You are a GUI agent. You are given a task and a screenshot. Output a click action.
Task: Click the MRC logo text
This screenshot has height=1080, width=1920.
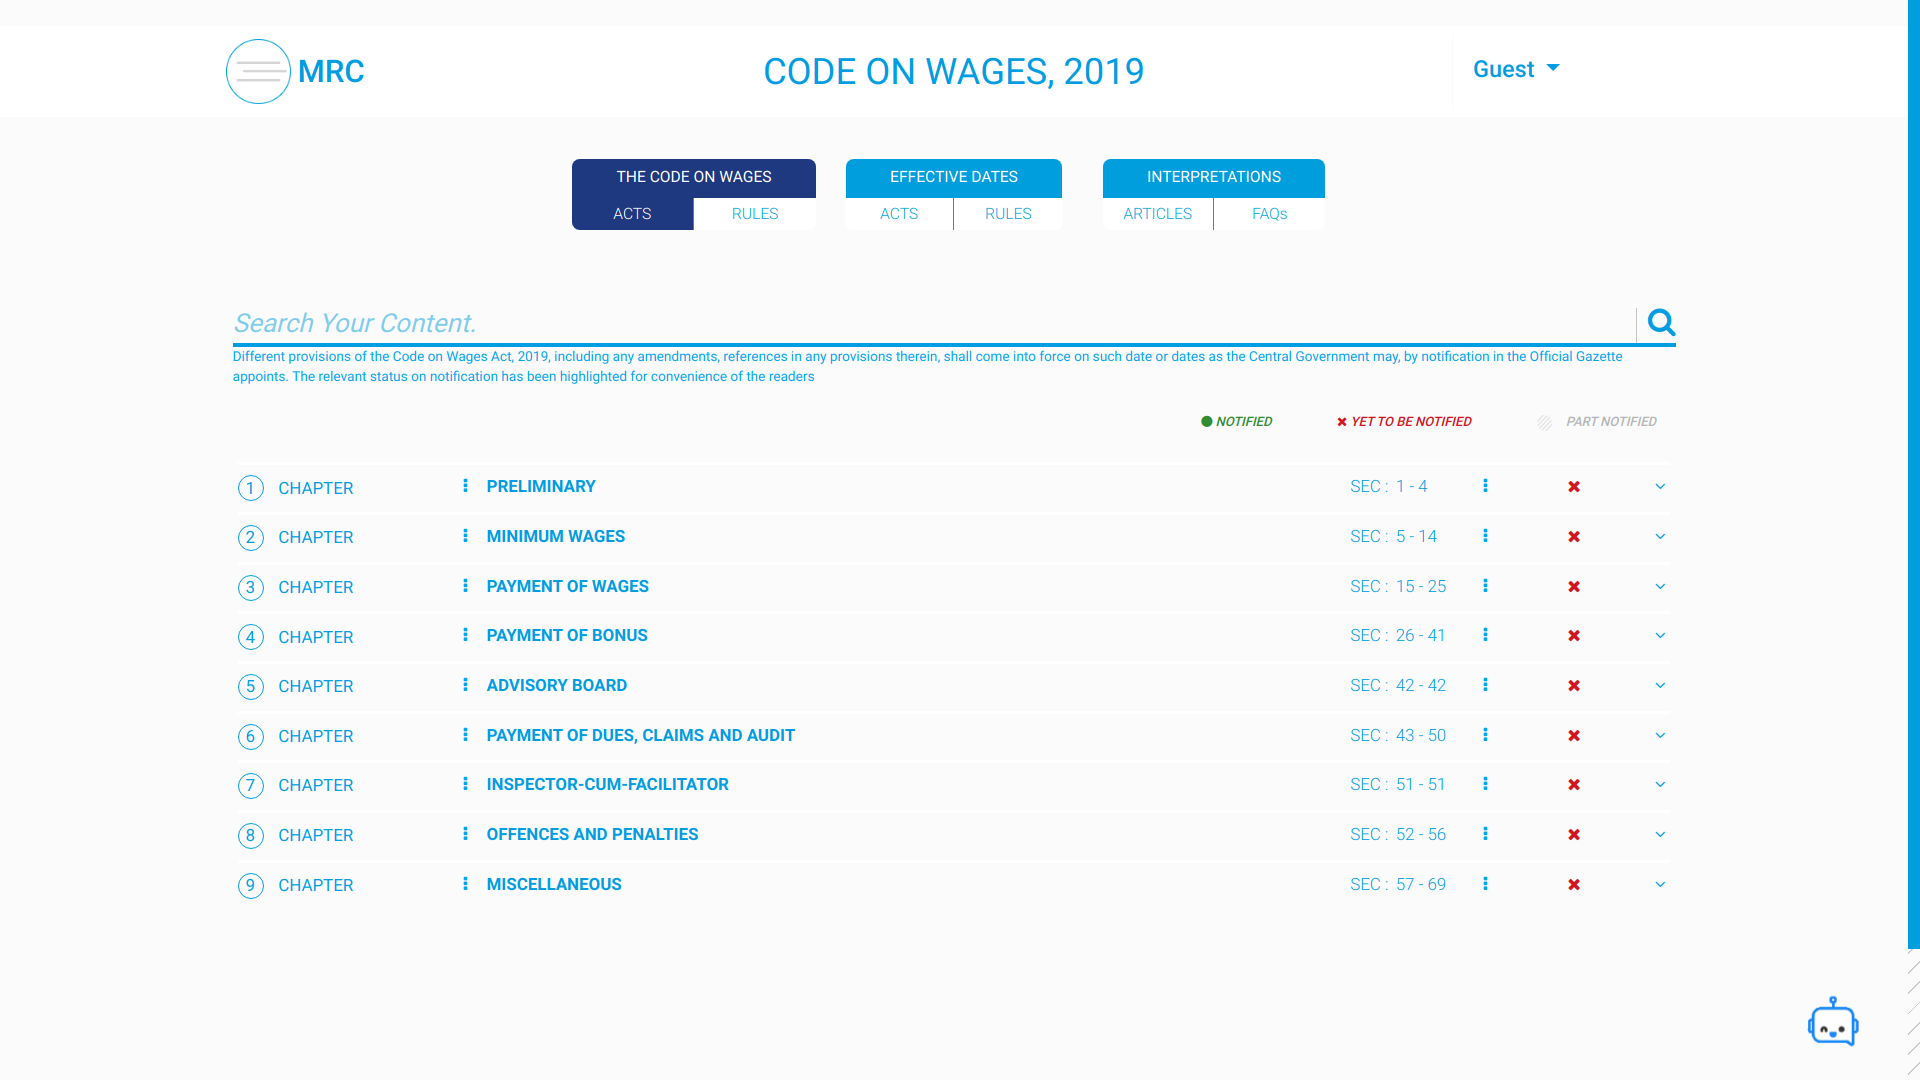(x=331, y=71)
